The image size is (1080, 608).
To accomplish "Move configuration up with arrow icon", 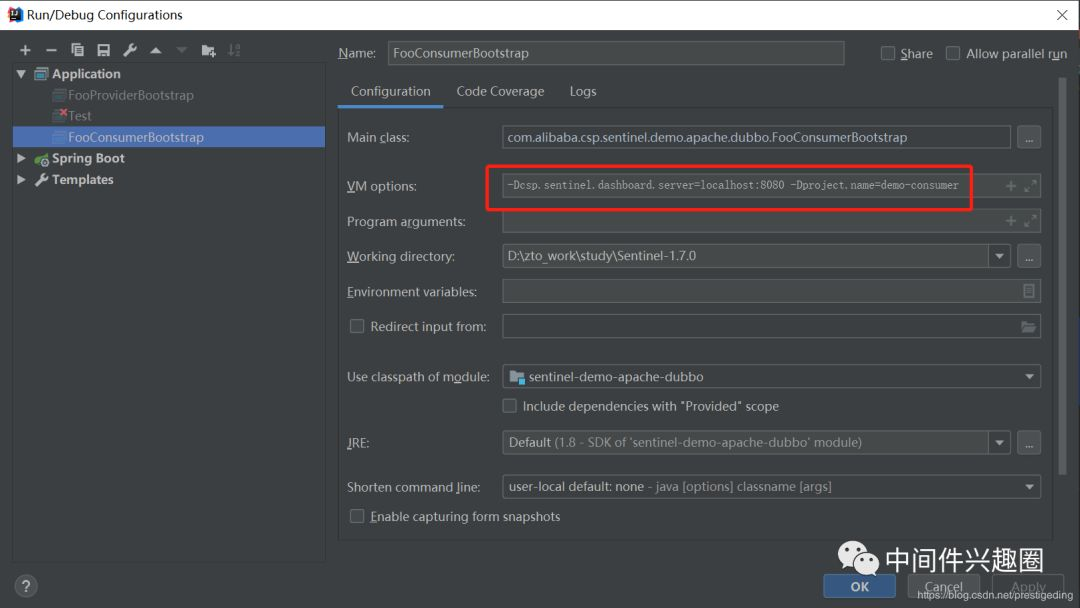I will click(156, 50).
